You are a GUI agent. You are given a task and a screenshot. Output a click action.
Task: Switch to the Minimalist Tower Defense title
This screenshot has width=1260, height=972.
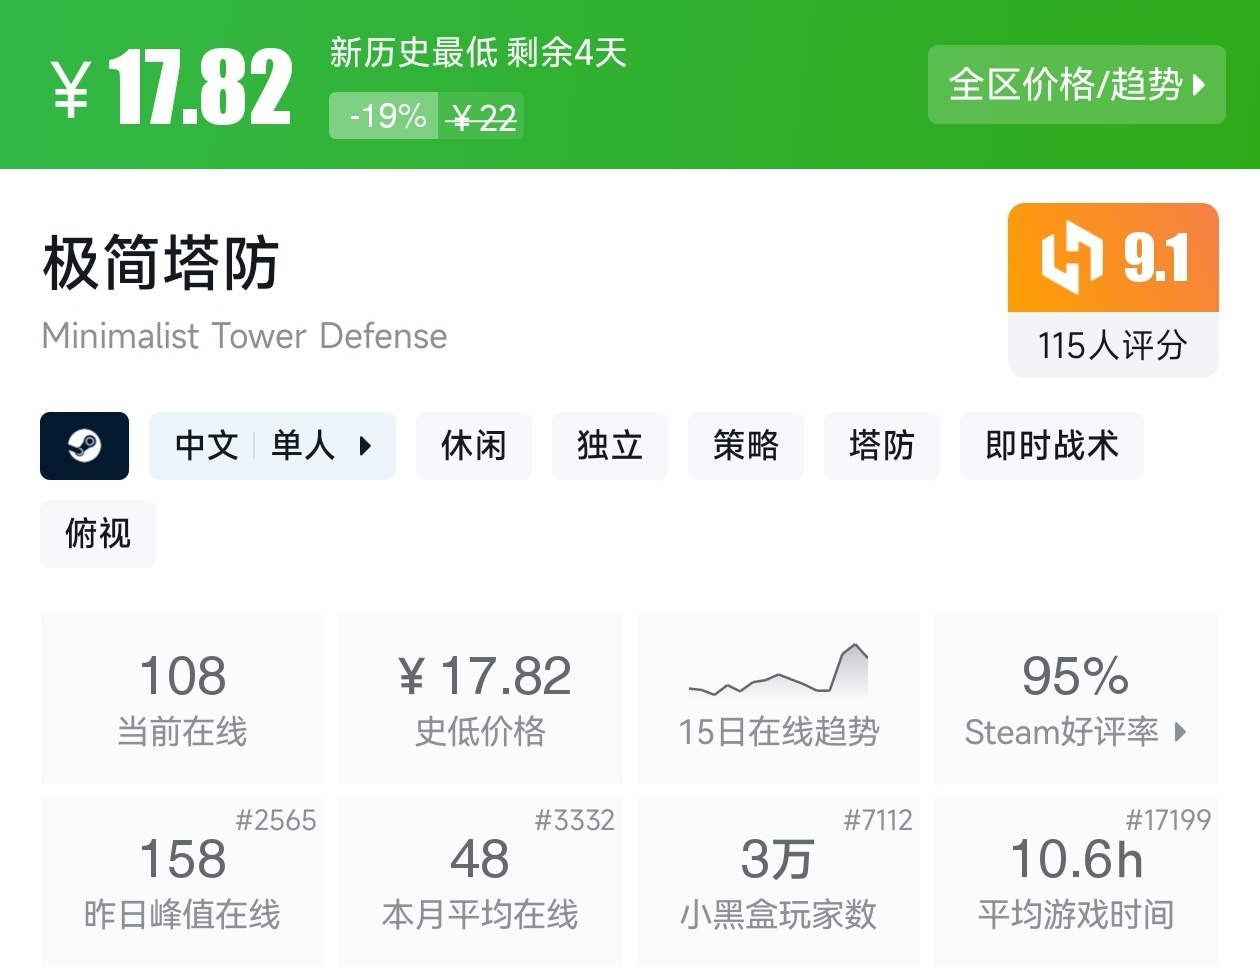point(243,336)
